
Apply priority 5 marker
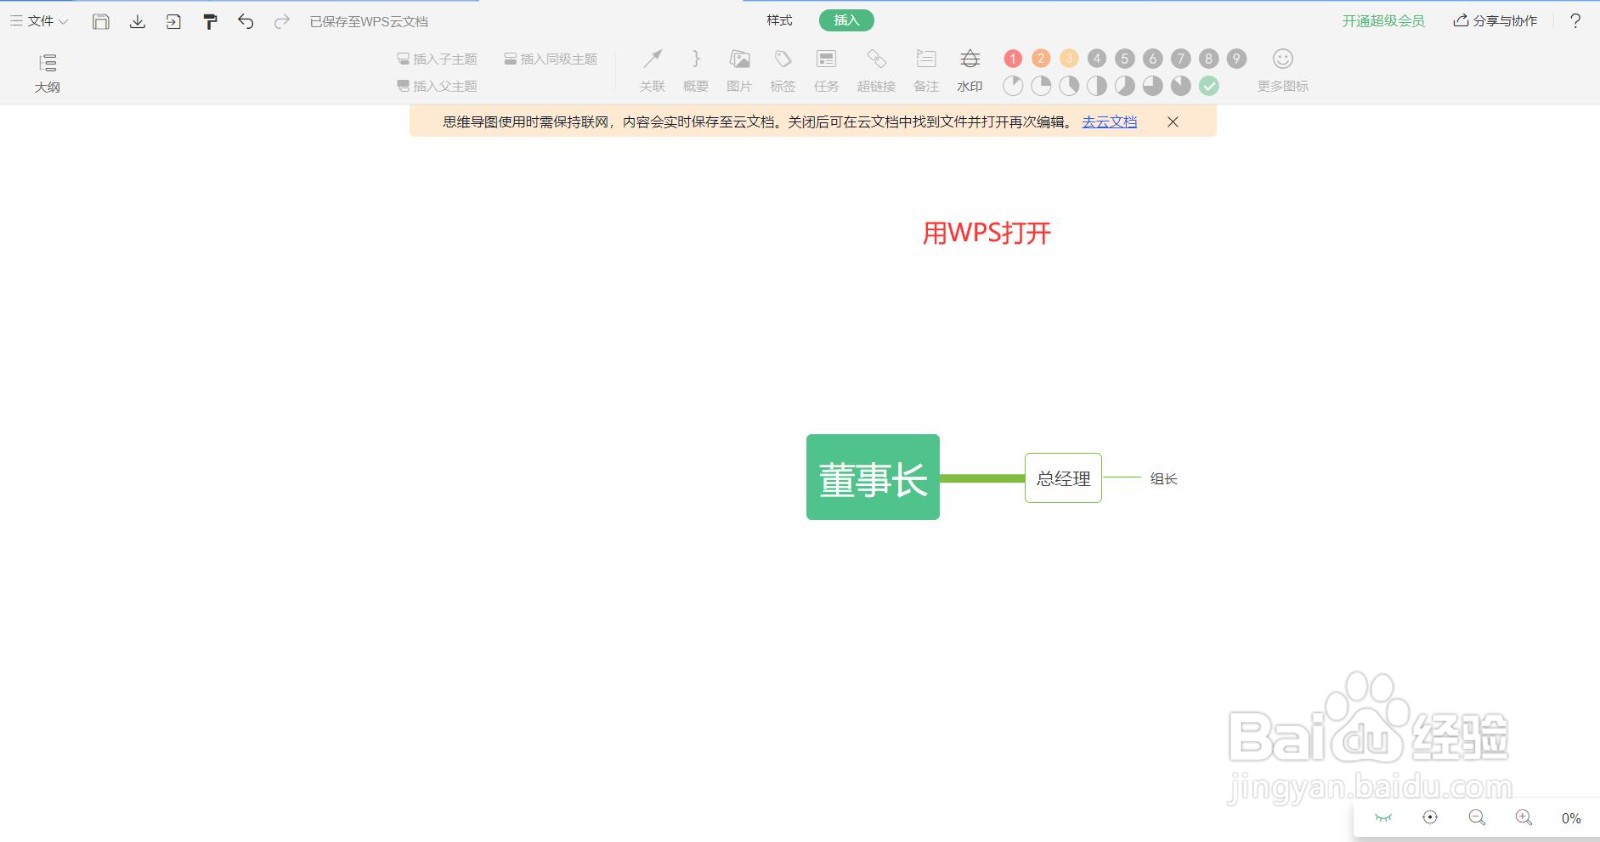pos(1125,59)
